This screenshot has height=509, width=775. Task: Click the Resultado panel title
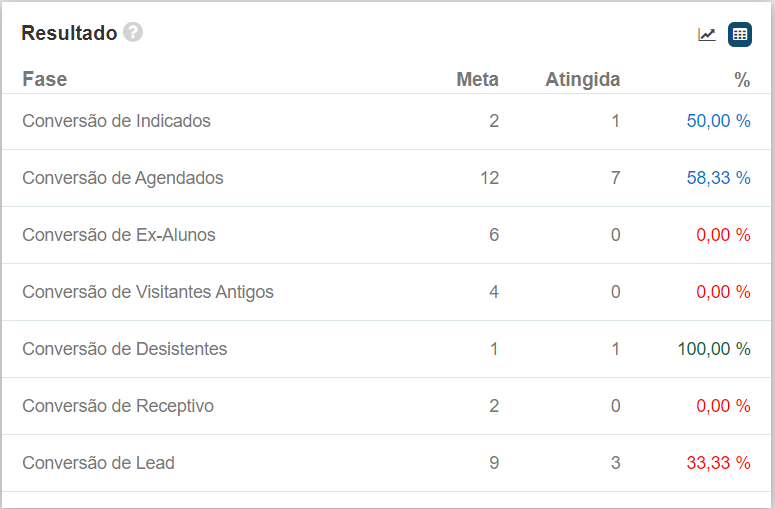69,33
